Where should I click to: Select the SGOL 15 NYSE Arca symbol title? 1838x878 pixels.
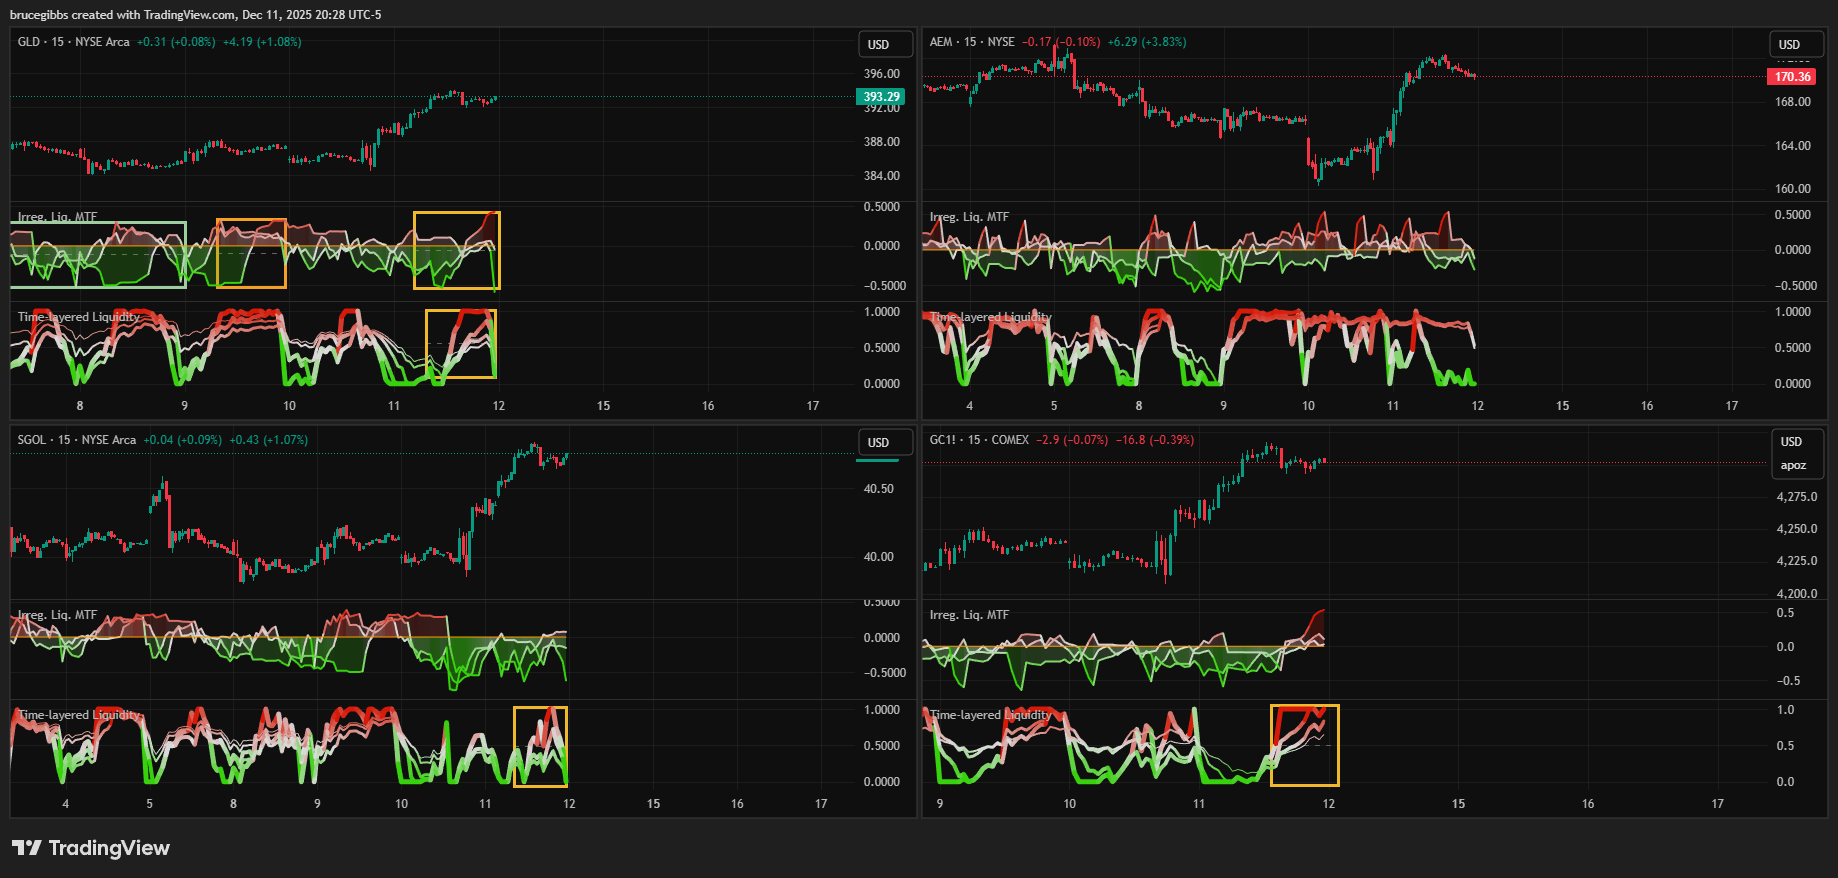click(77, 440)
